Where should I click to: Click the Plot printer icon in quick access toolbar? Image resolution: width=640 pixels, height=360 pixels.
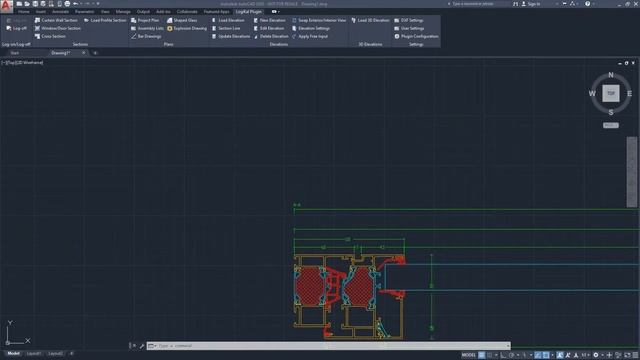pos(67,4)
